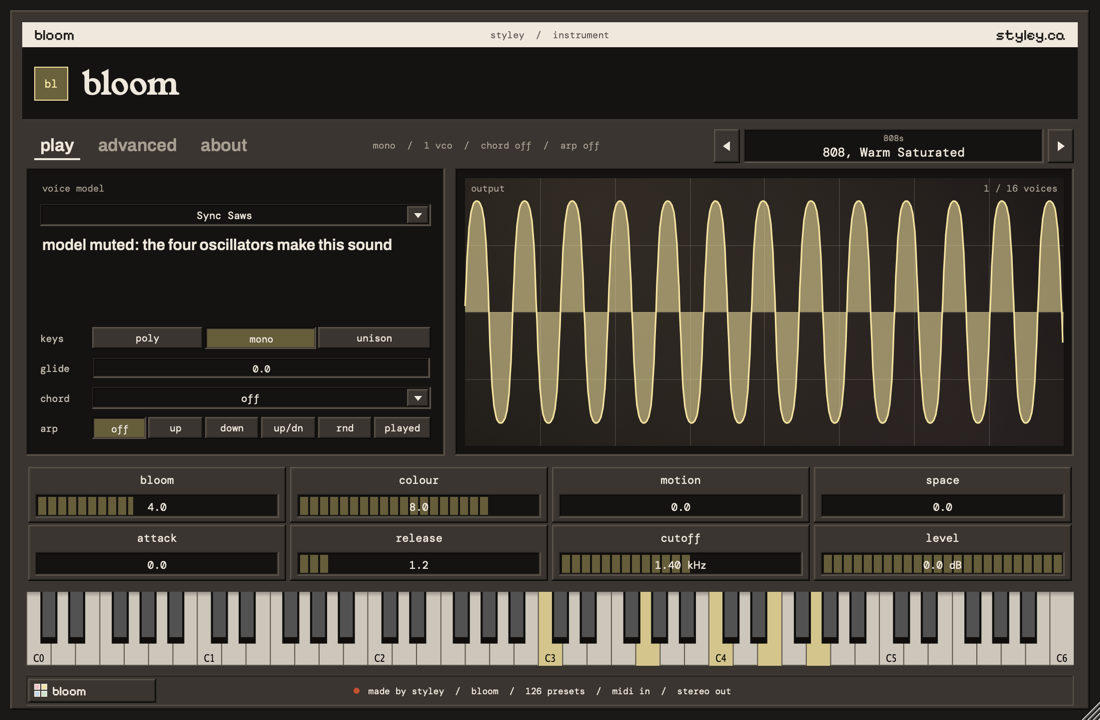Set keys mode to mono
Image resolution: width=1100 pixels, height=720 pixels.
click(x=260, y=338)
